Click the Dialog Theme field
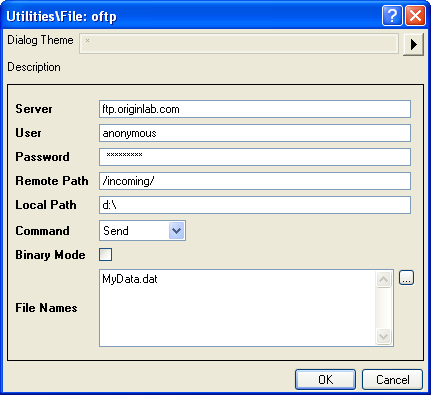This screenshot has height=395, width=431. click(x=239, y=43)
